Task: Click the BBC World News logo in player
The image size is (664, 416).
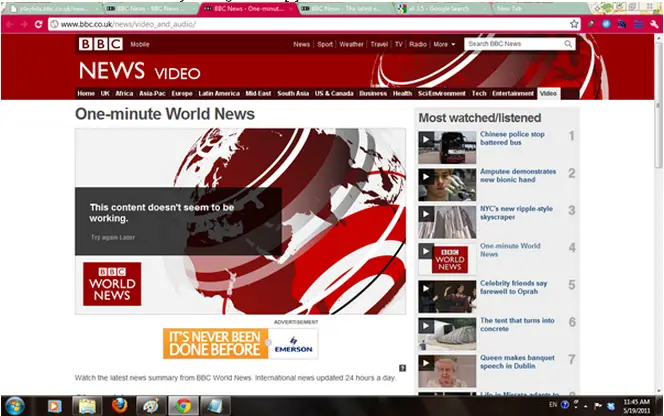Action: click(112, 284)
